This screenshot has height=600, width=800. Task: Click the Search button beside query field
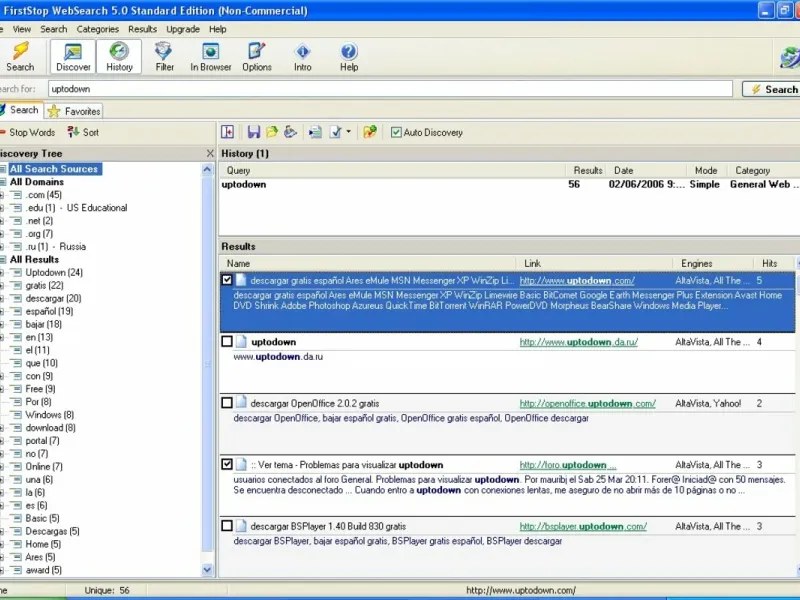click(x=771, y=89)
